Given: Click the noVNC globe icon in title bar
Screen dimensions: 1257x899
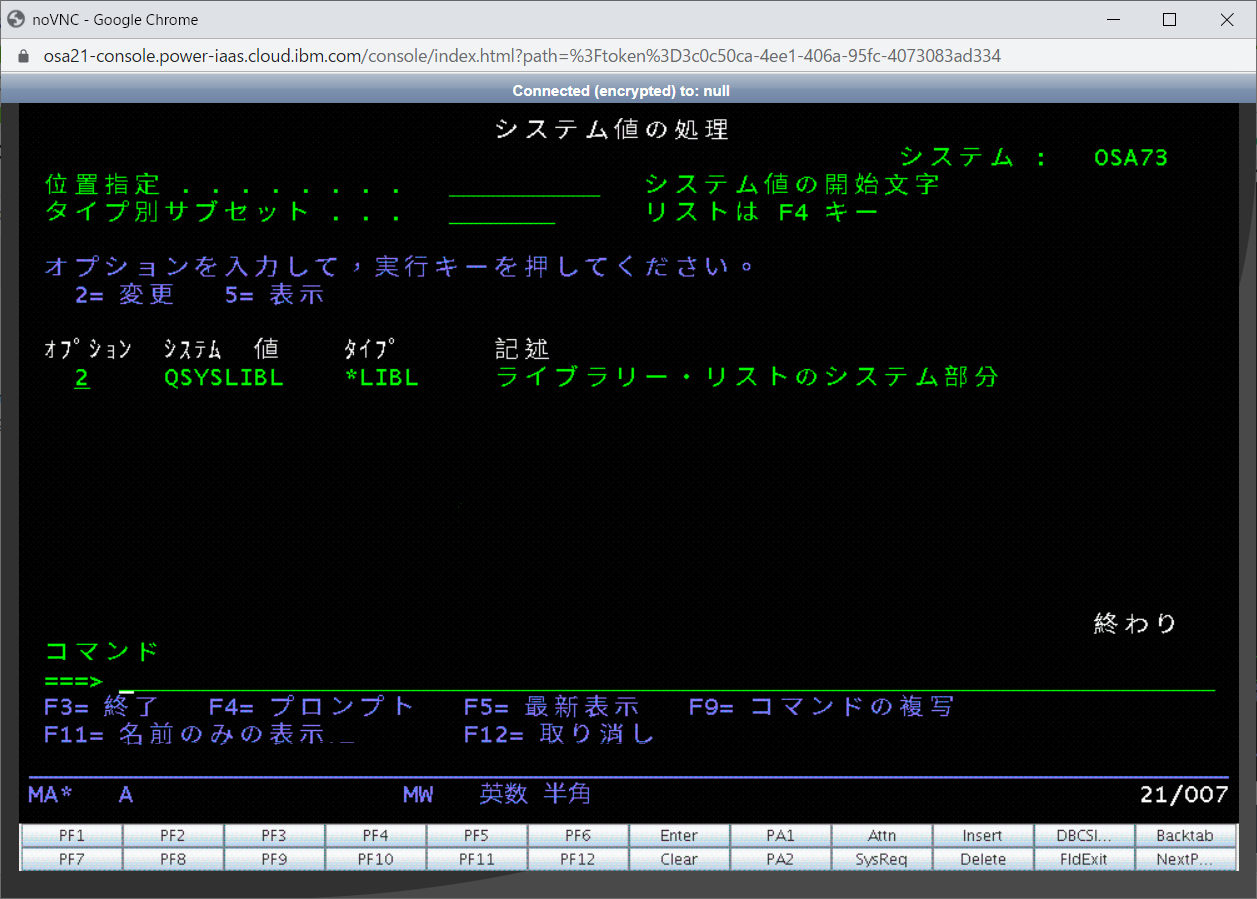Looking at the screenshot, I should (16, 19).
